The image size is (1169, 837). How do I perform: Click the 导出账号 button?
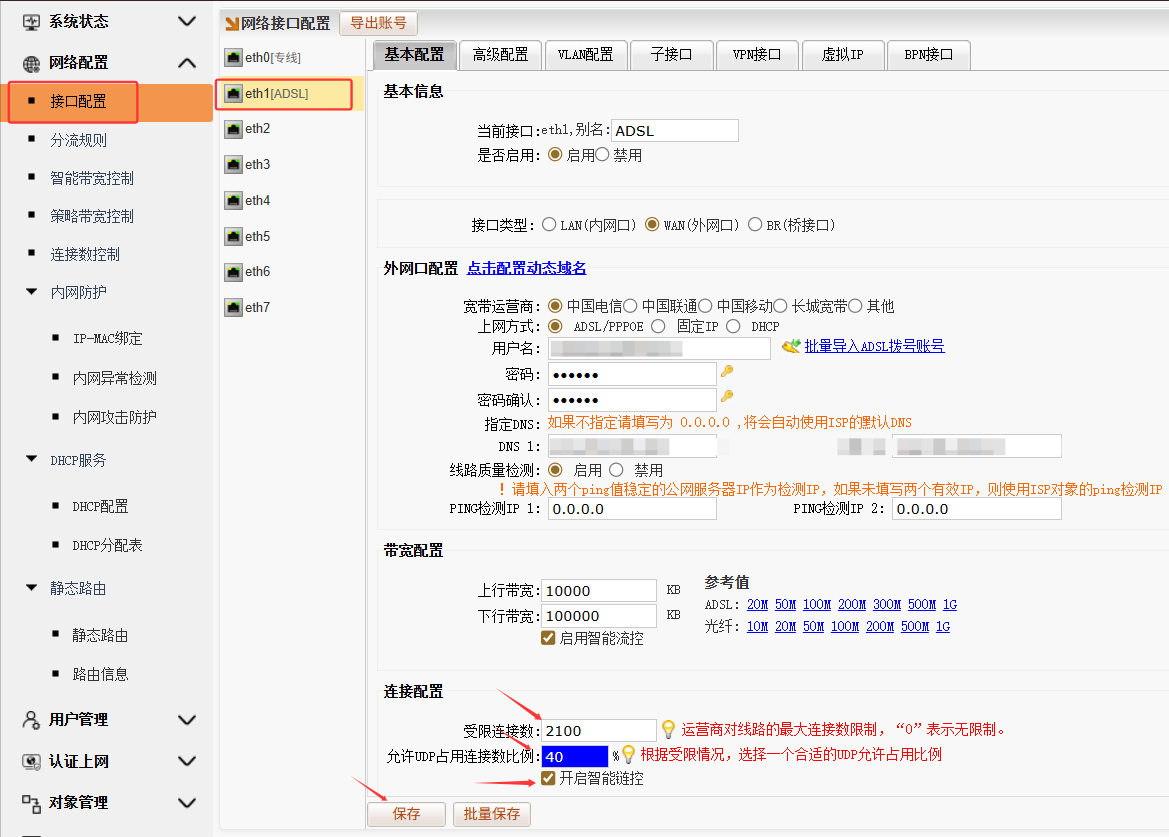[x=378, y=23]
